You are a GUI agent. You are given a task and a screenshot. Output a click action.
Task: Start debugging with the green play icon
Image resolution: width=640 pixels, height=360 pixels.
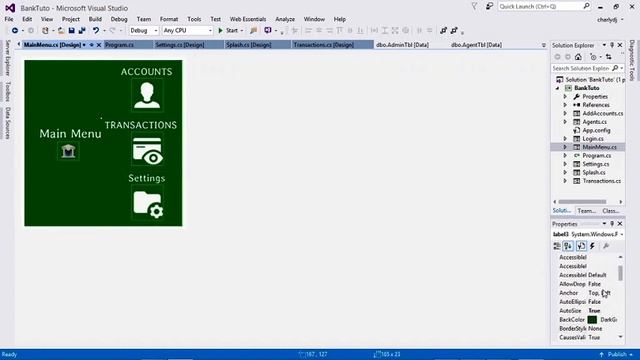[220, 31]
